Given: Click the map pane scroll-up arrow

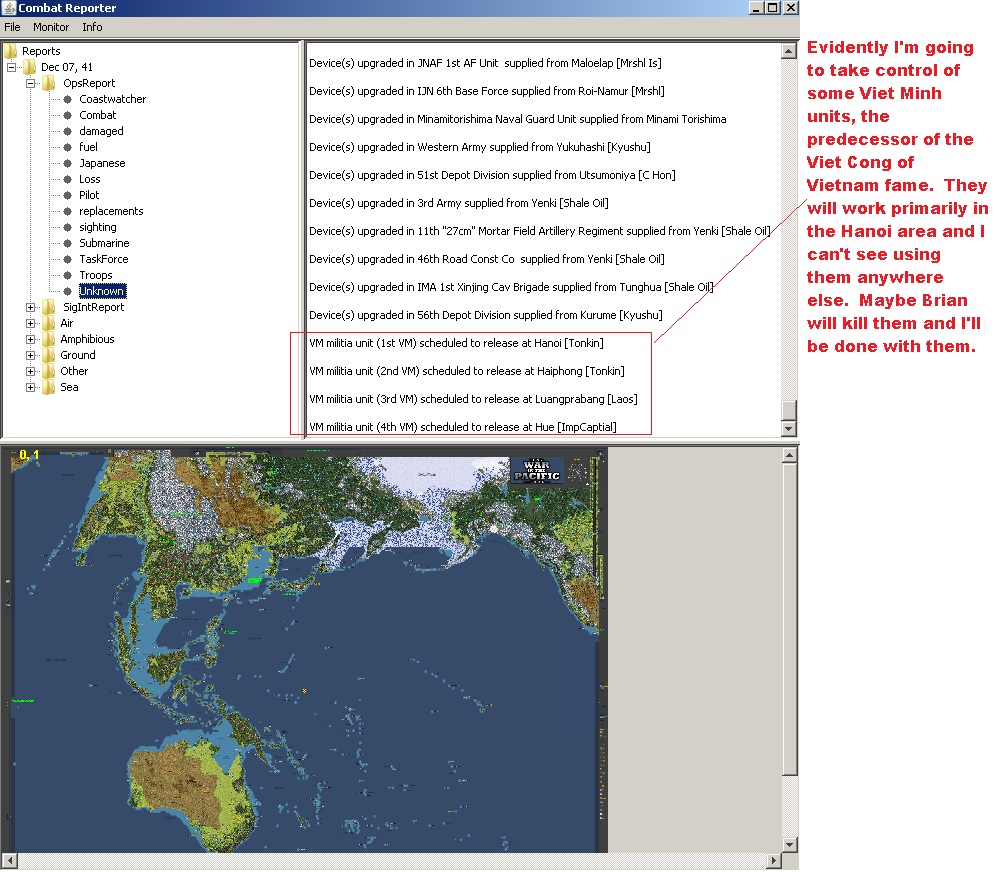Looking at the screenshot, I should click(x=789, y=455).
